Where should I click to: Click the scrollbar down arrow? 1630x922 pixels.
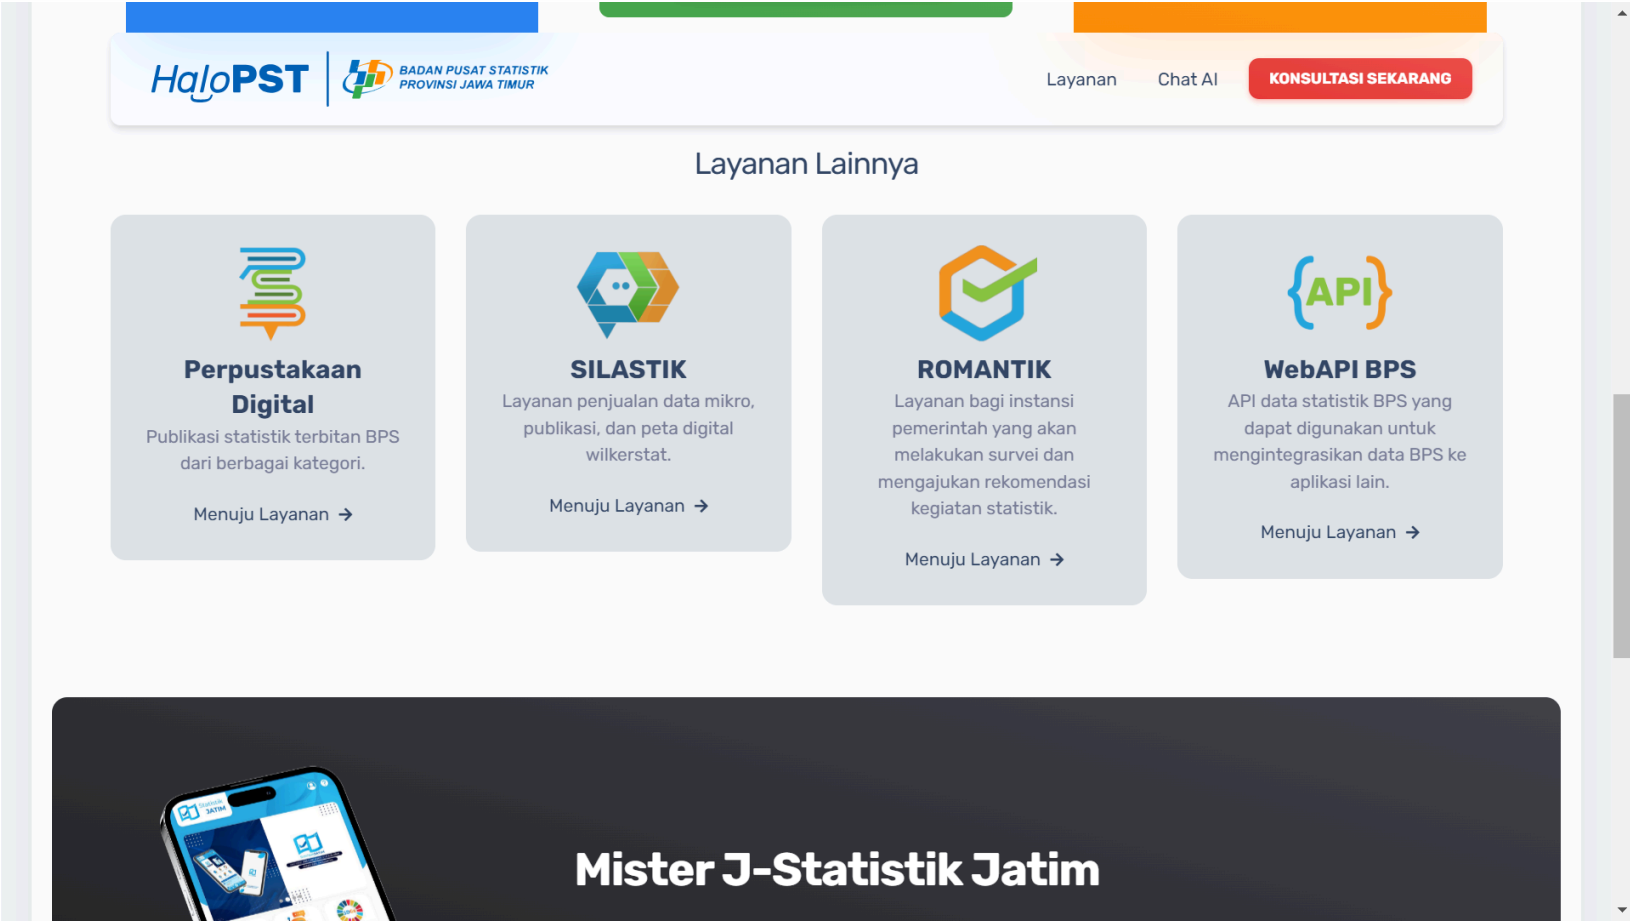coord(1621,911)
